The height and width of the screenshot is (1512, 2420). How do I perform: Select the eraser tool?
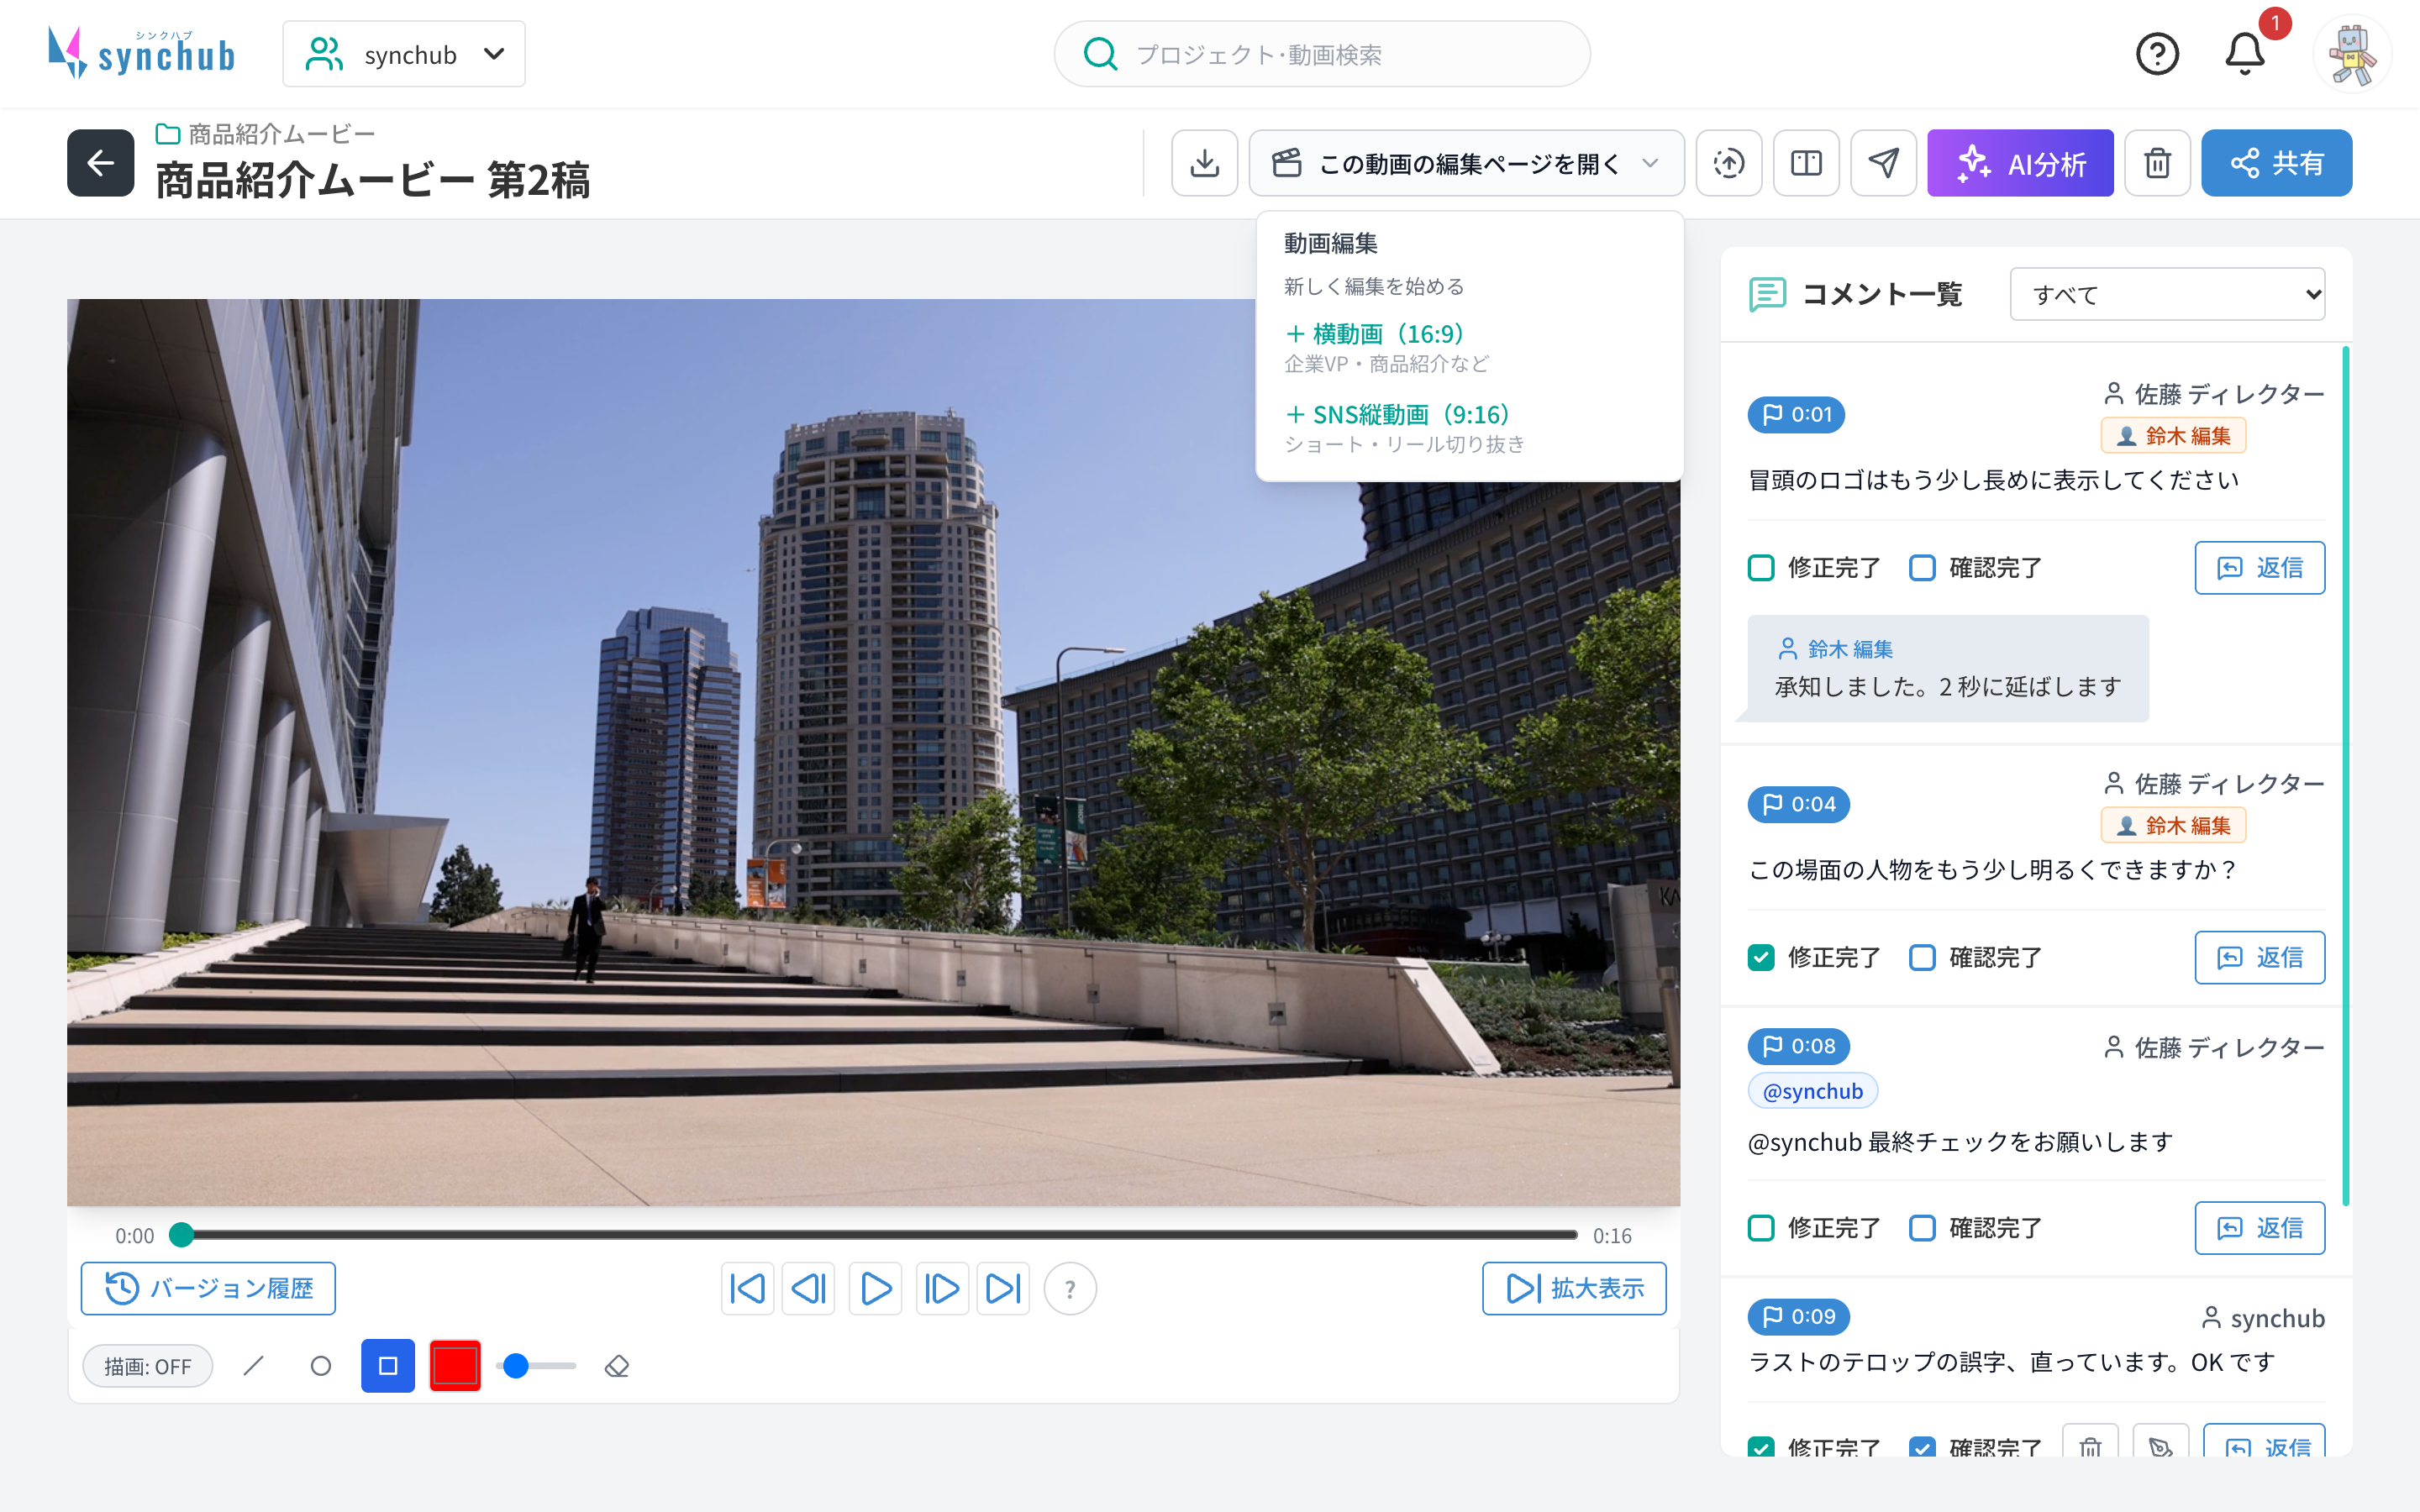click(x=617, y=1365)
